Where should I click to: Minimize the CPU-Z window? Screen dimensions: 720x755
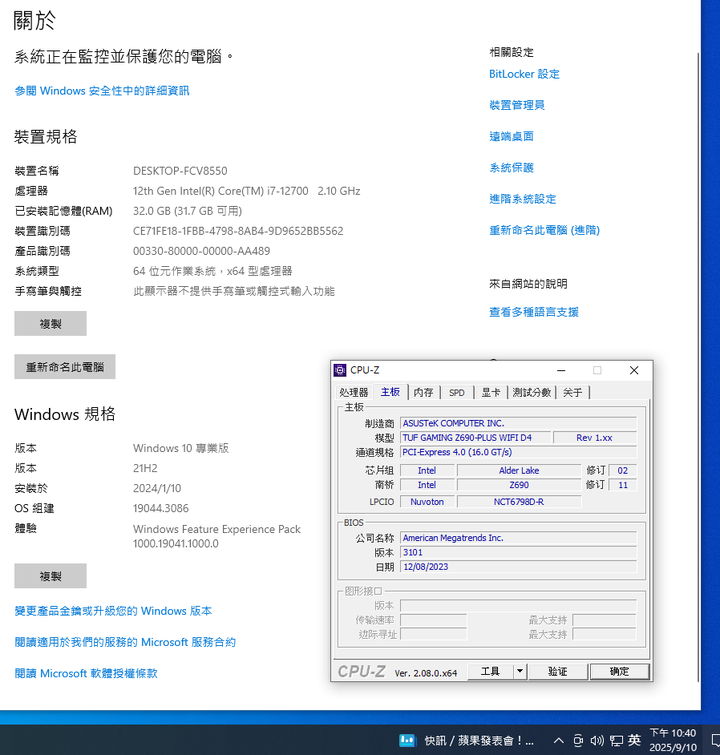(561, 370)
